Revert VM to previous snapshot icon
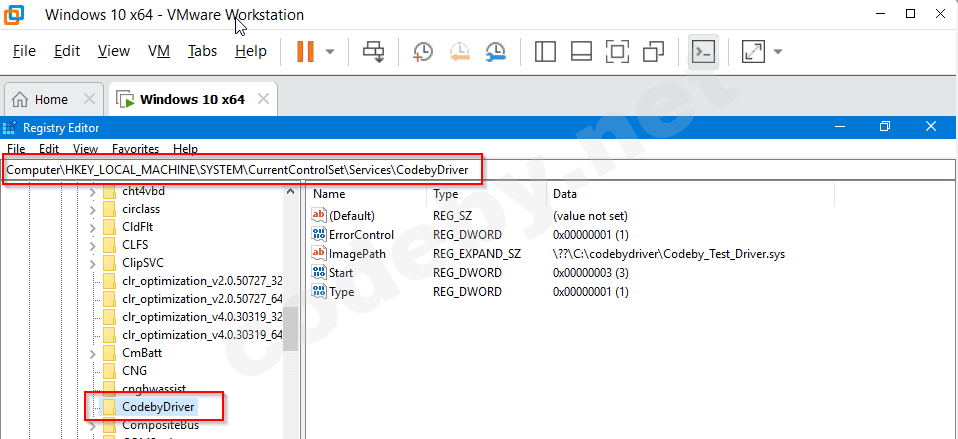Viewport: 958px width, 439px height. tap(459, 51)
